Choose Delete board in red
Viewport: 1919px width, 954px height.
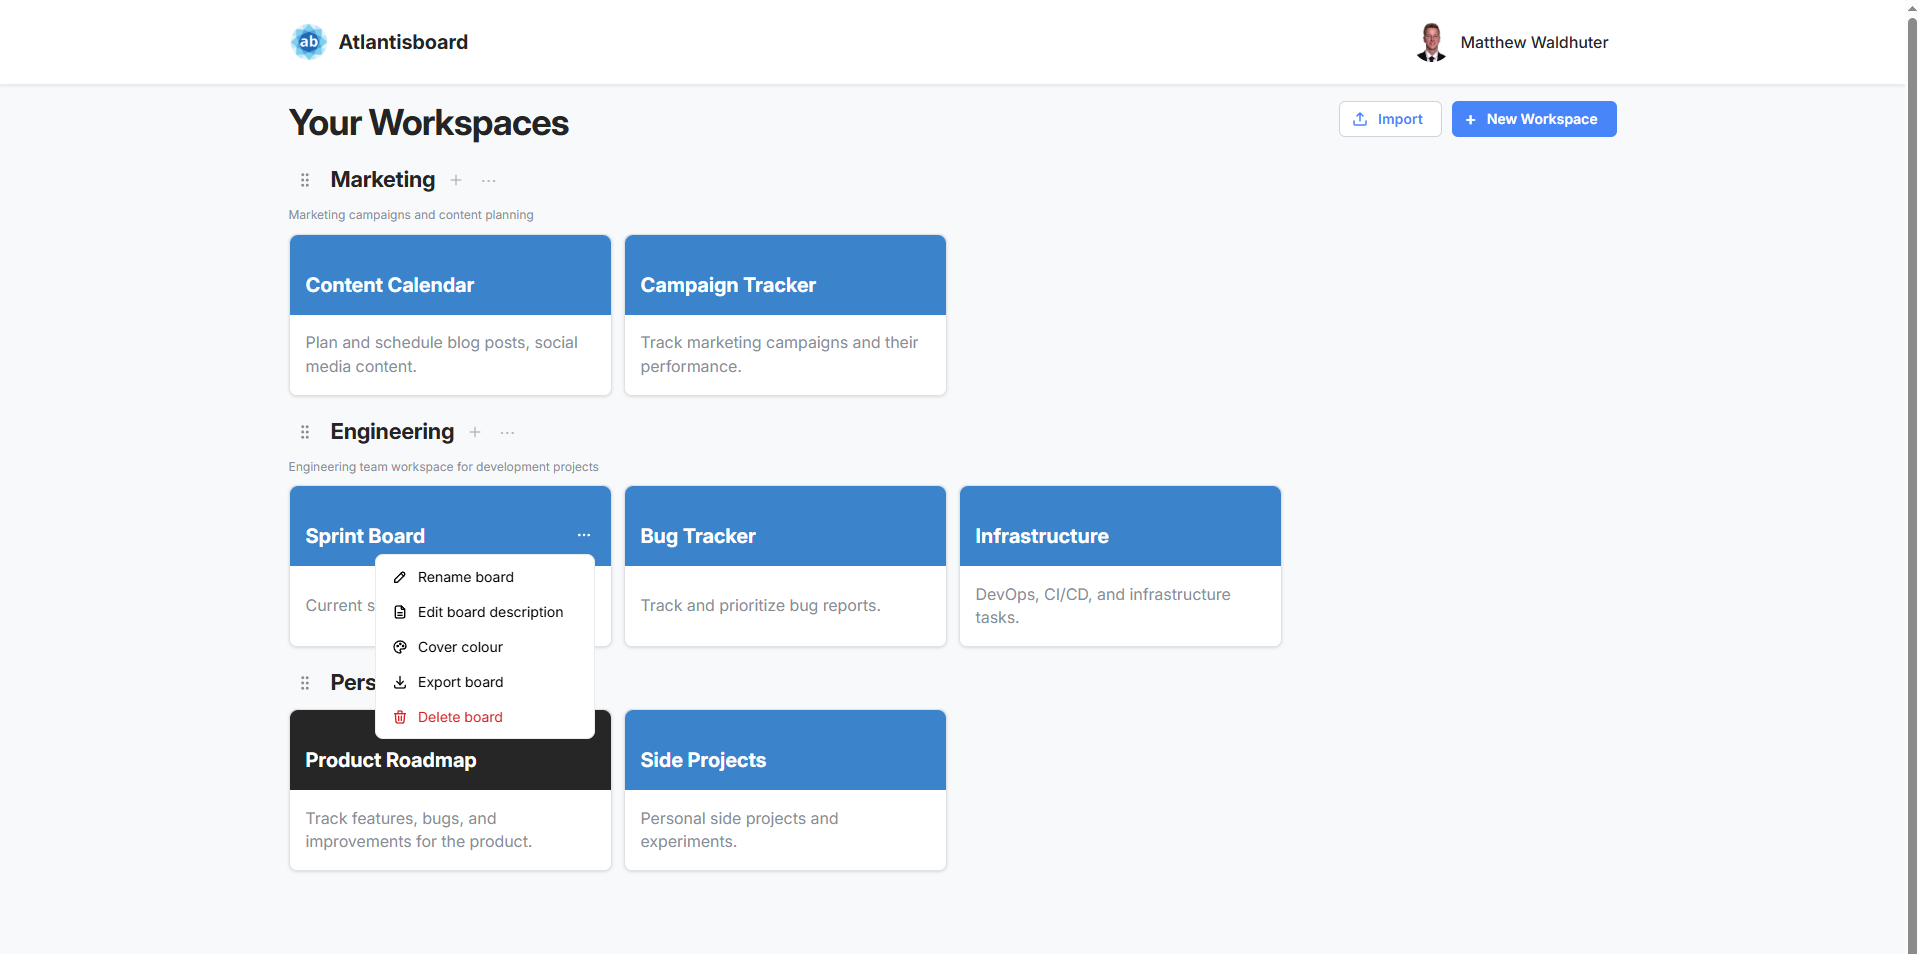pos(485,717)
